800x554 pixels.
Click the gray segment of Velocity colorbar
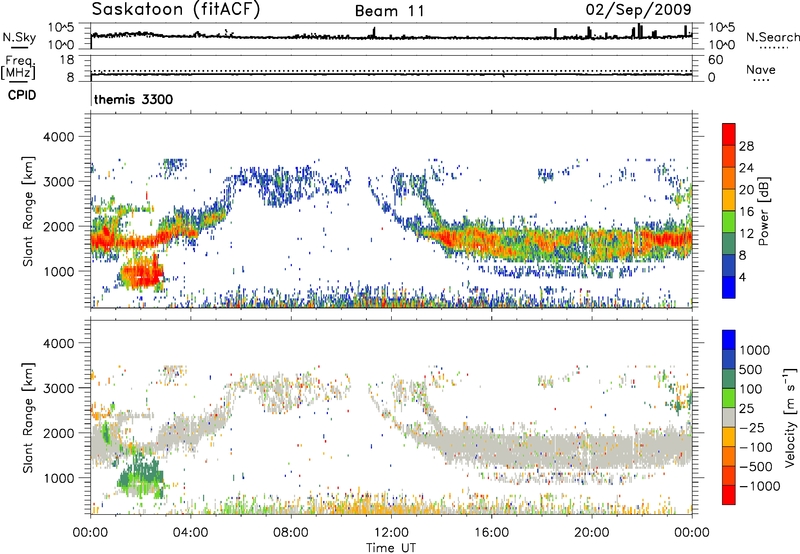coord(729,418)
